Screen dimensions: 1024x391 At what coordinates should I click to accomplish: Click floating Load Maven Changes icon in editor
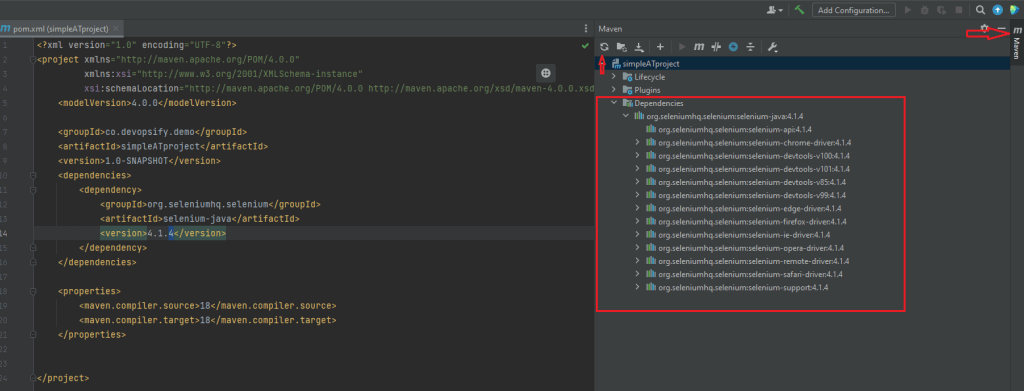pos(546,72)
